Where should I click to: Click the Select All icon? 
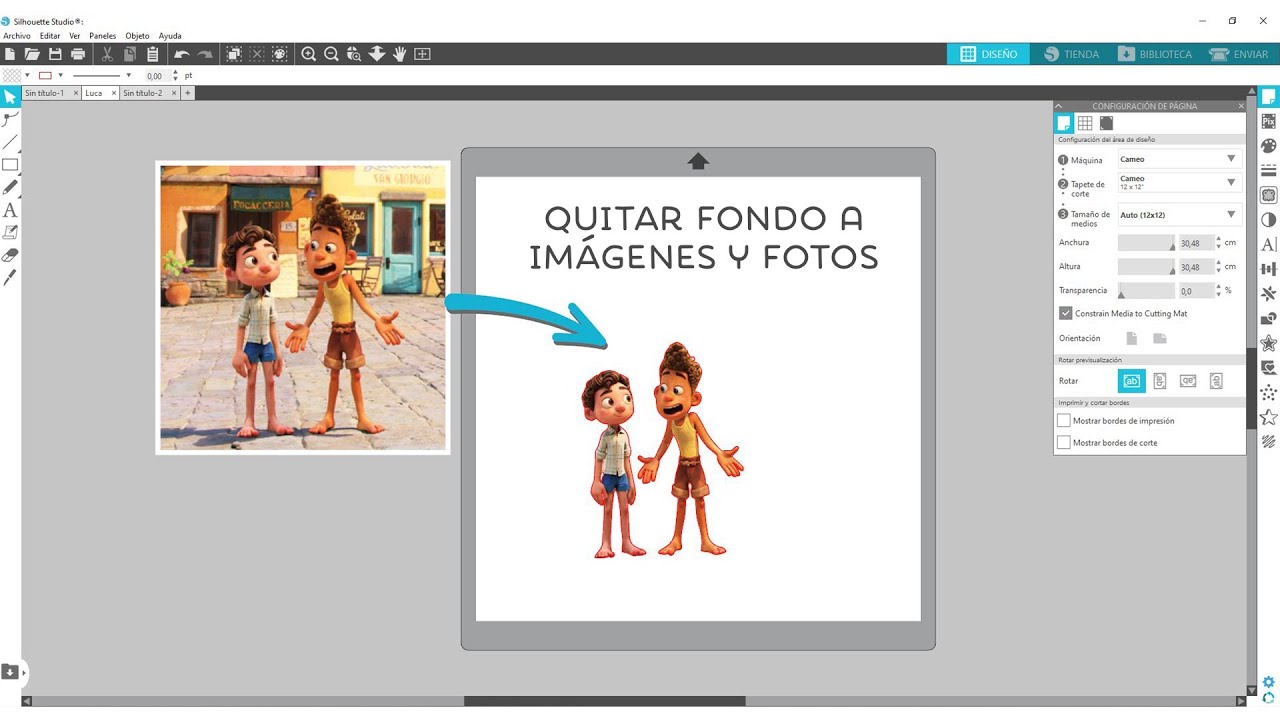click(x=234, y=54)
